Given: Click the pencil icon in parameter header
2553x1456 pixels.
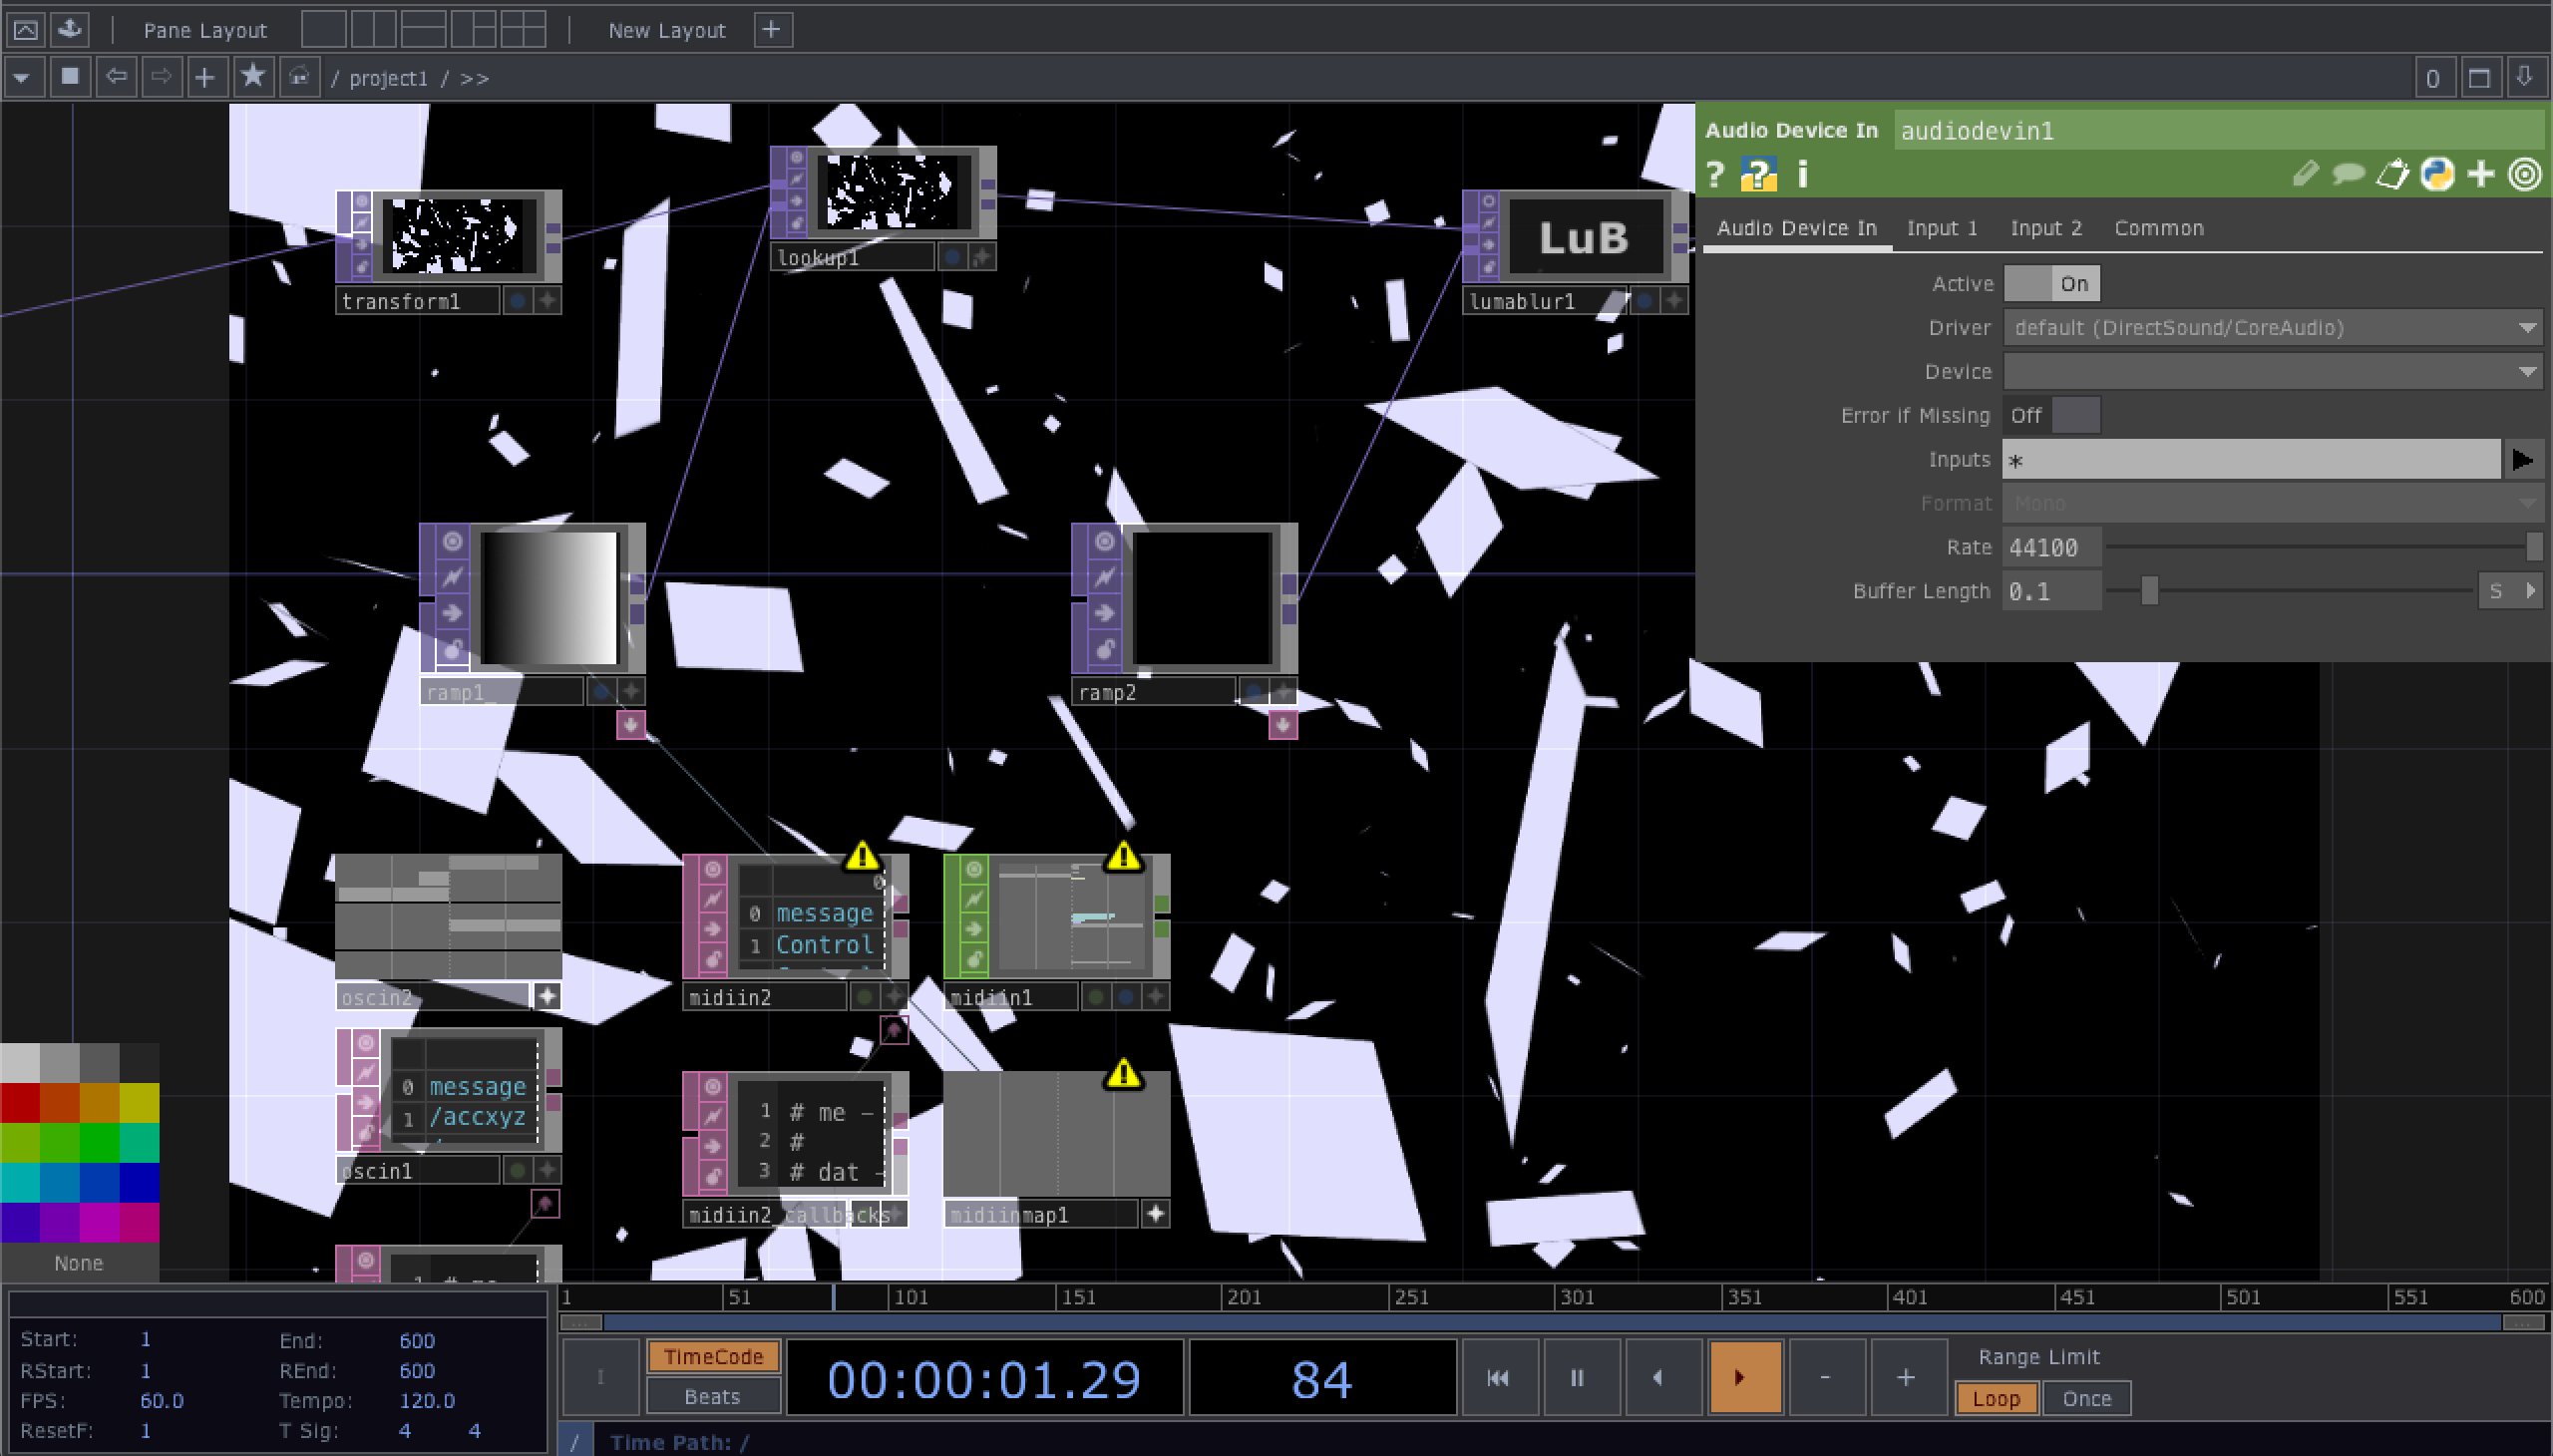Looking at the screenshot, I should (2304, 175).
